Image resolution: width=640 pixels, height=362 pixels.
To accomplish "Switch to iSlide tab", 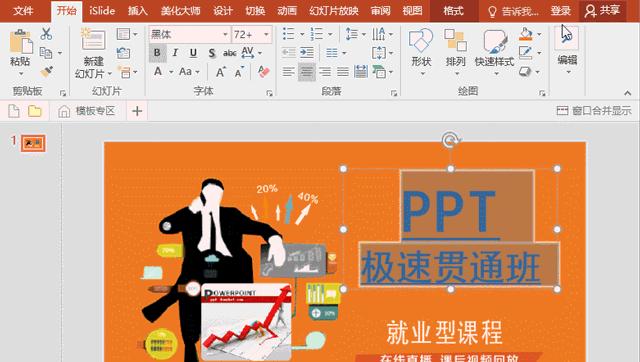I will point(102,11).
